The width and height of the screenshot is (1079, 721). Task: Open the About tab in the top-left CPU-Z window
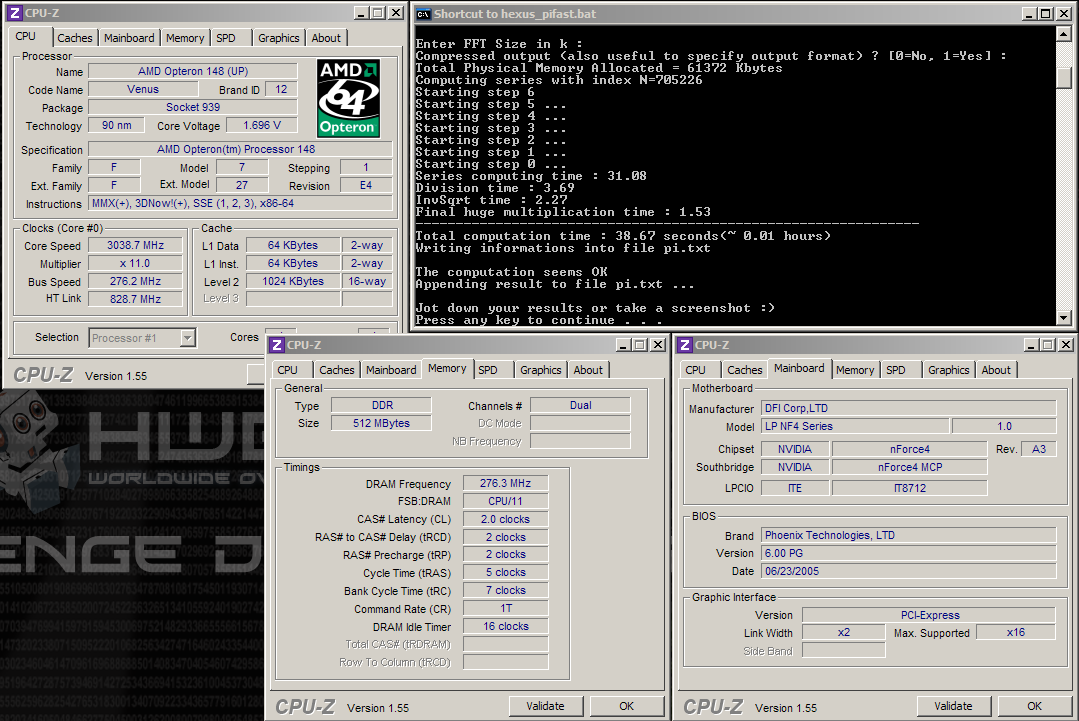[326, 38]
